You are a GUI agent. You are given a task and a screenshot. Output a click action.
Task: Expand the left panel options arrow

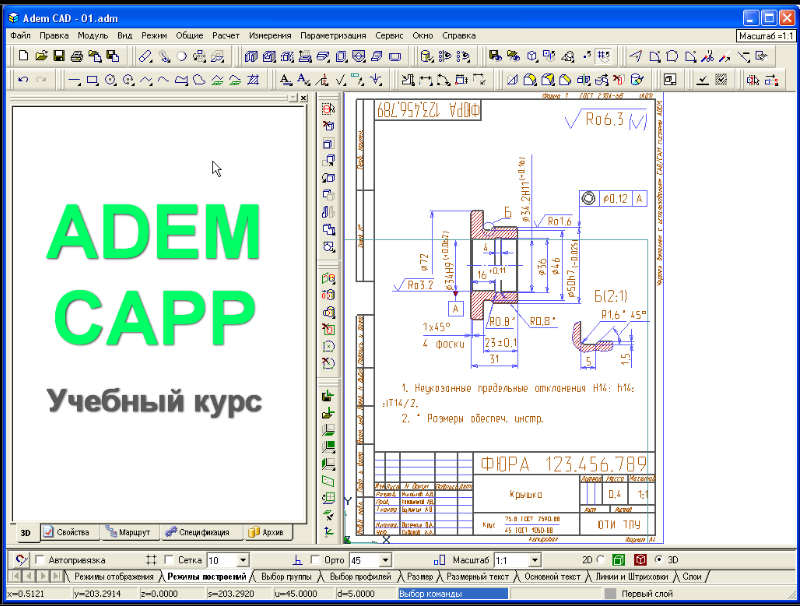tap(293, 97)
